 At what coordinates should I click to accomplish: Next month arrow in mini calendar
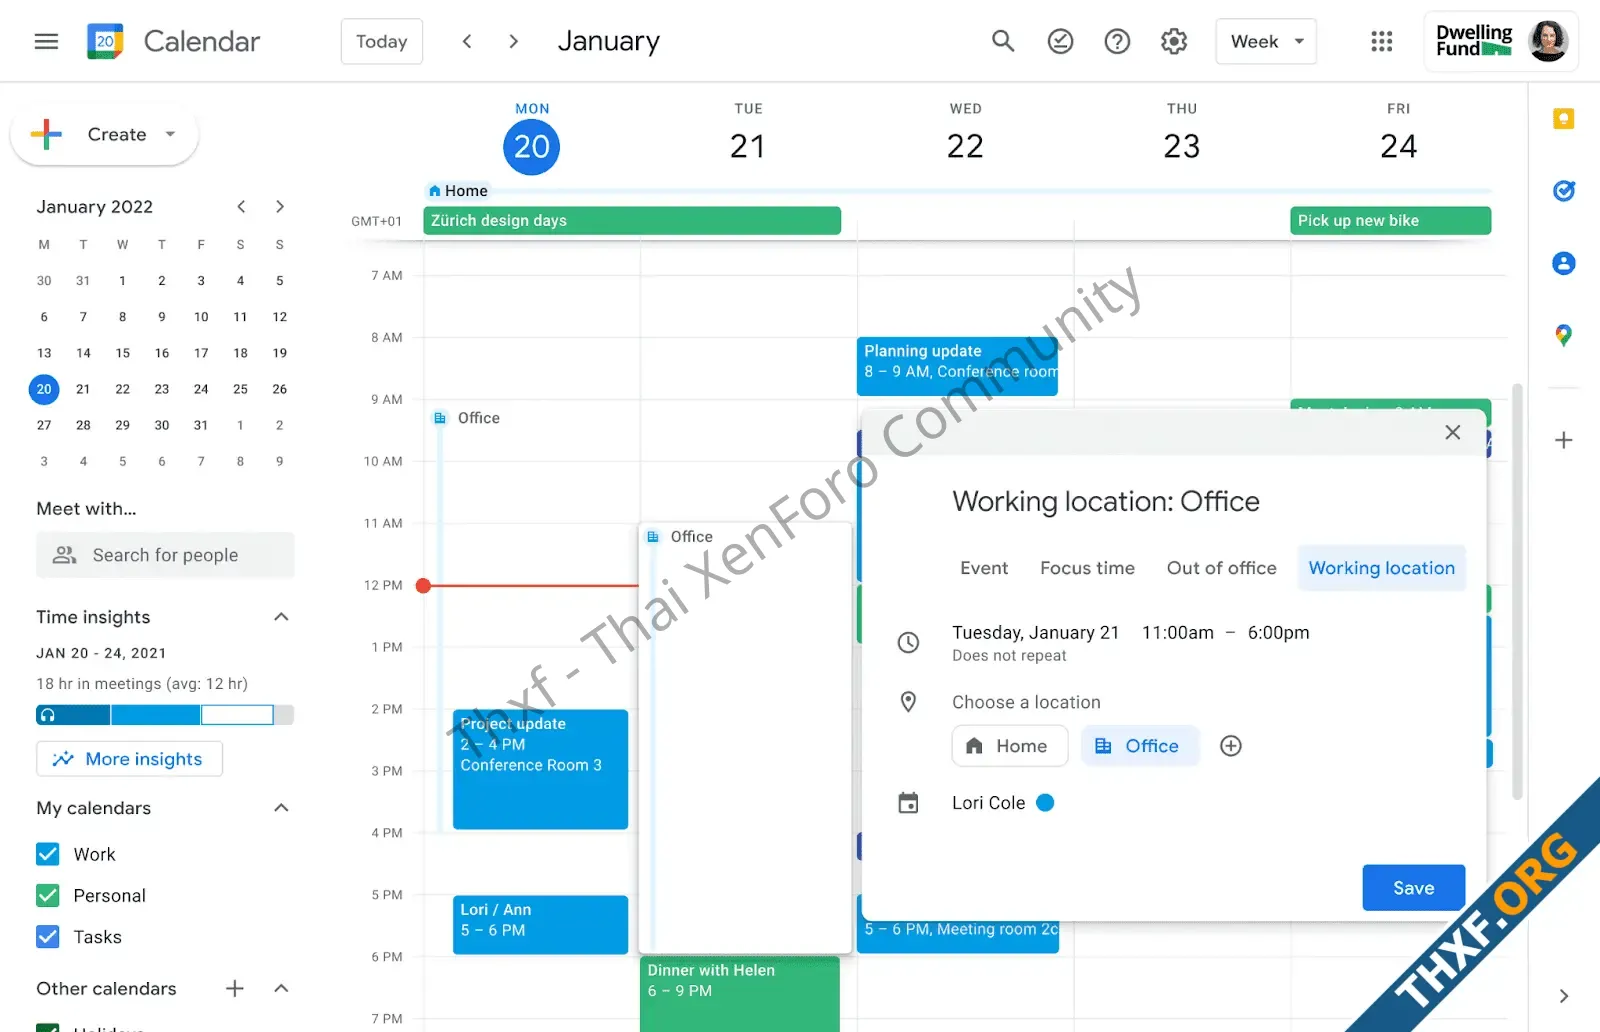coord(280,206)
